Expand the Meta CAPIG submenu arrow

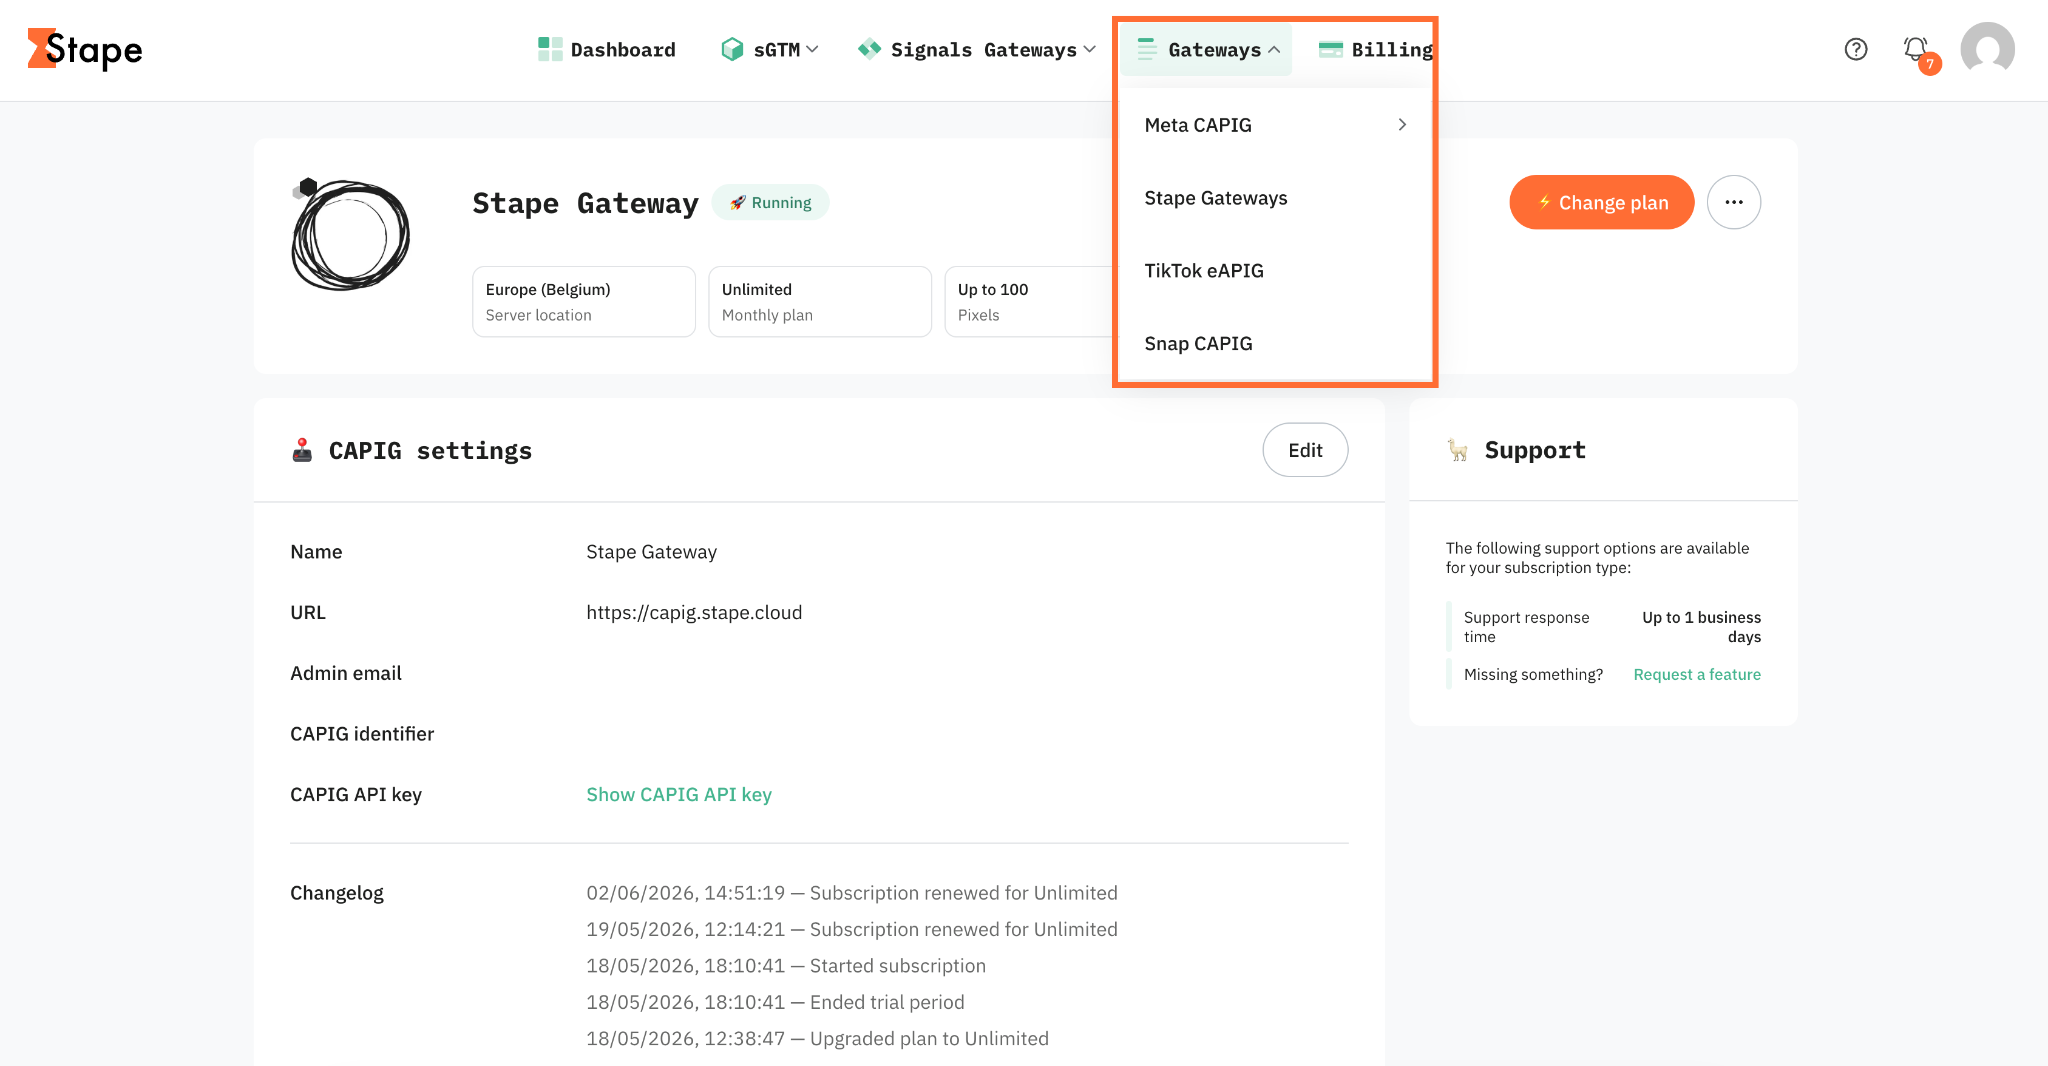click(x=1402, y=125)
